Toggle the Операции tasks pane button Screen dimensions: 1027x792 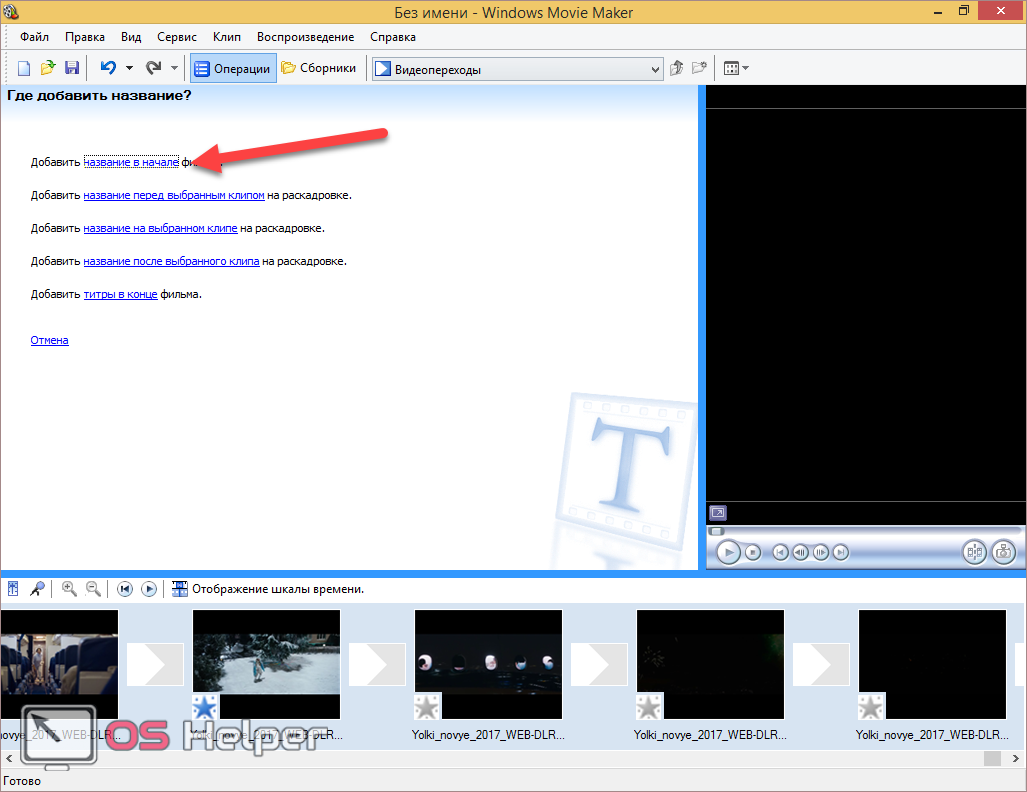233,68
